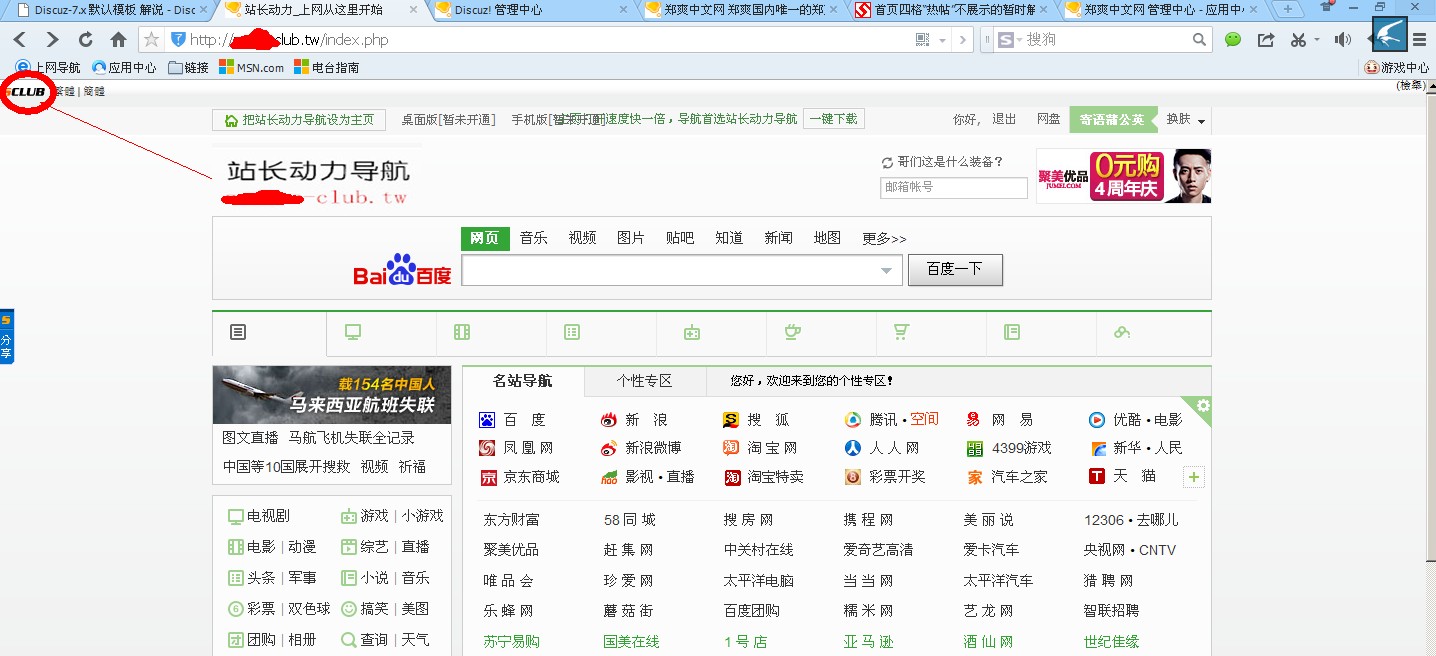Choose the 图片 Baidu search tab
1436x656 pixels.
tap(631, 238)
